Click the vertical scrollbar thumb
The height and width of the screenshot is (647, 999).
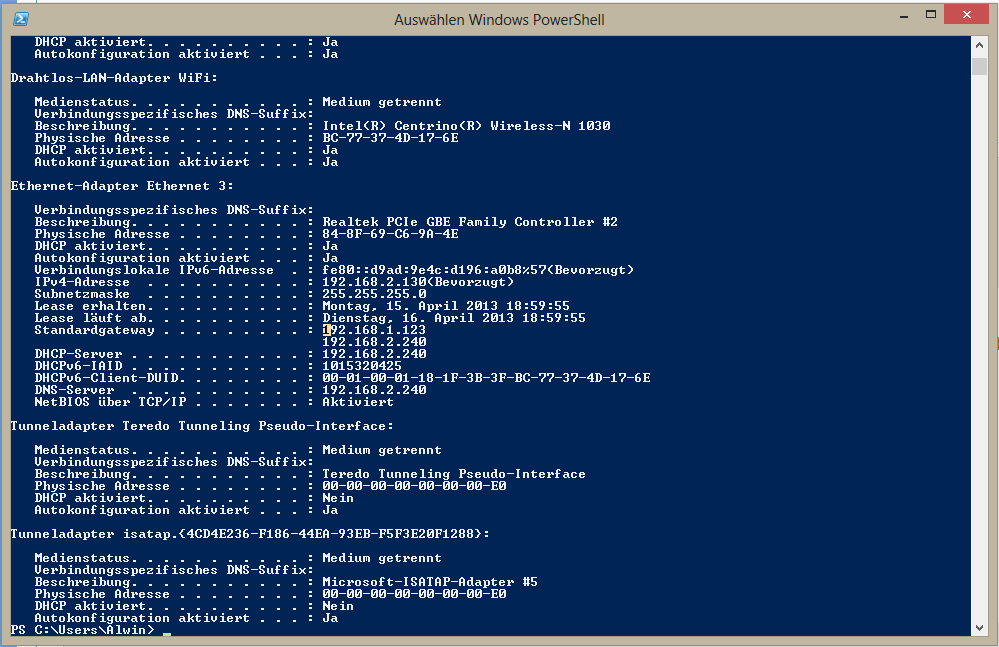[979, 66]
